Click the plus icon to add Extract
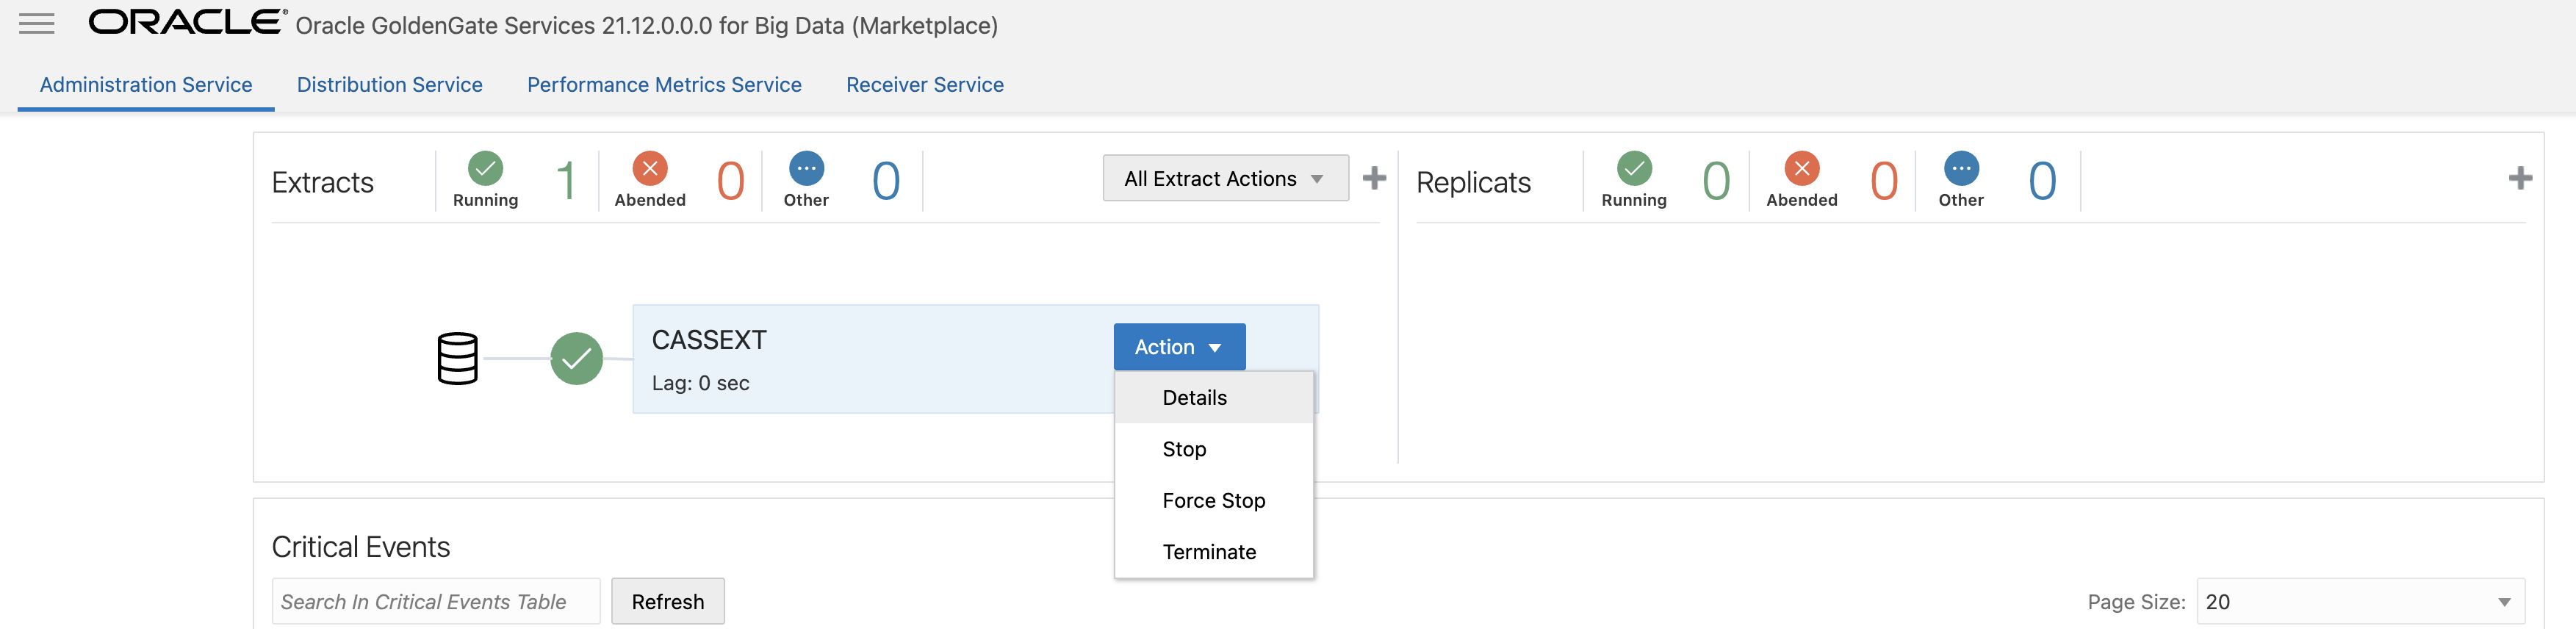This screenshot has width=2576, height=629. [1374, 178]
